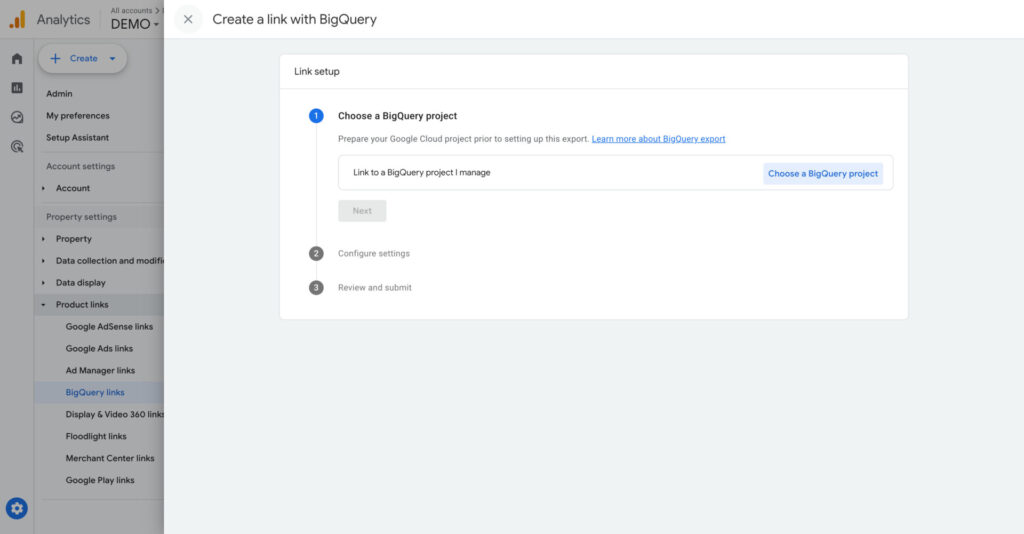Open the DEMO account selector dropdown
The height and width of the screenshot is (534, 1024).
pyautogui.click(x=135, y=24)
